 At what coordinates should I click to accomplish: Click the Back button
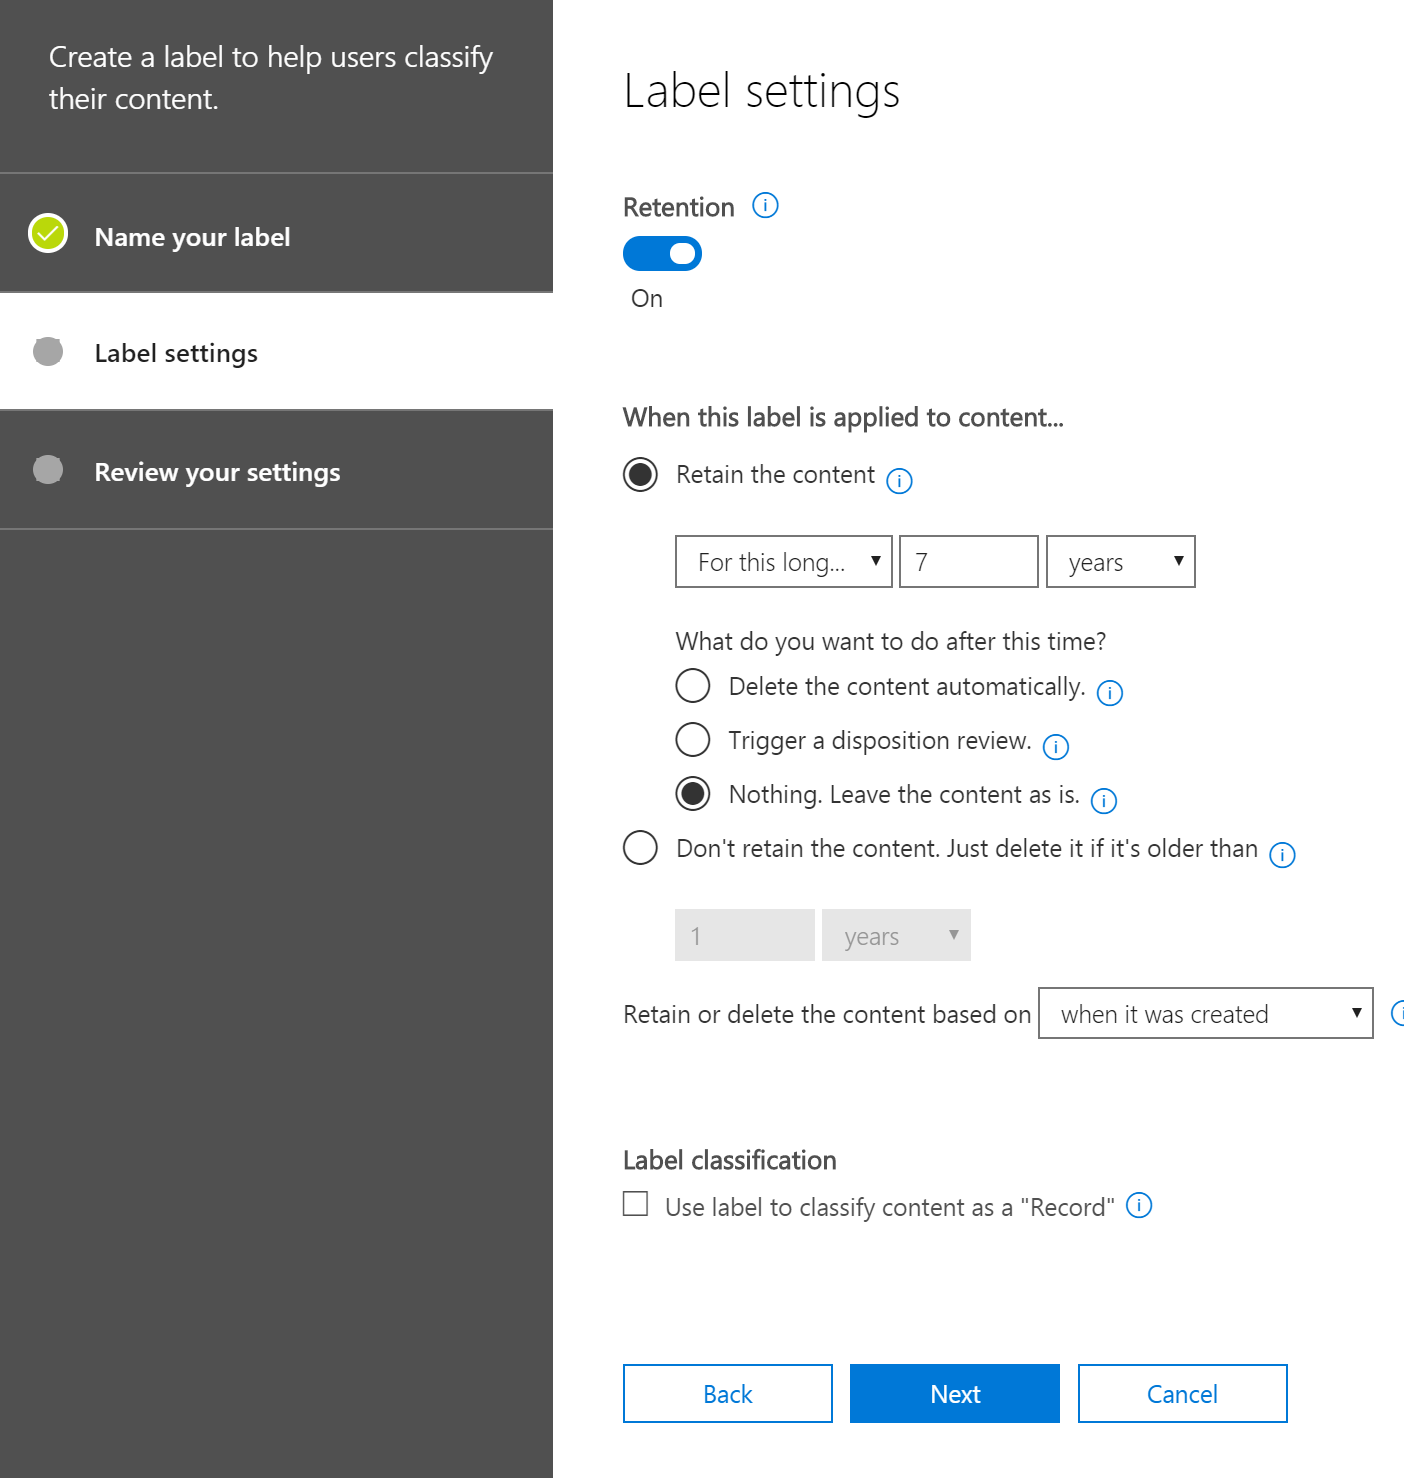pos(727,1394)
